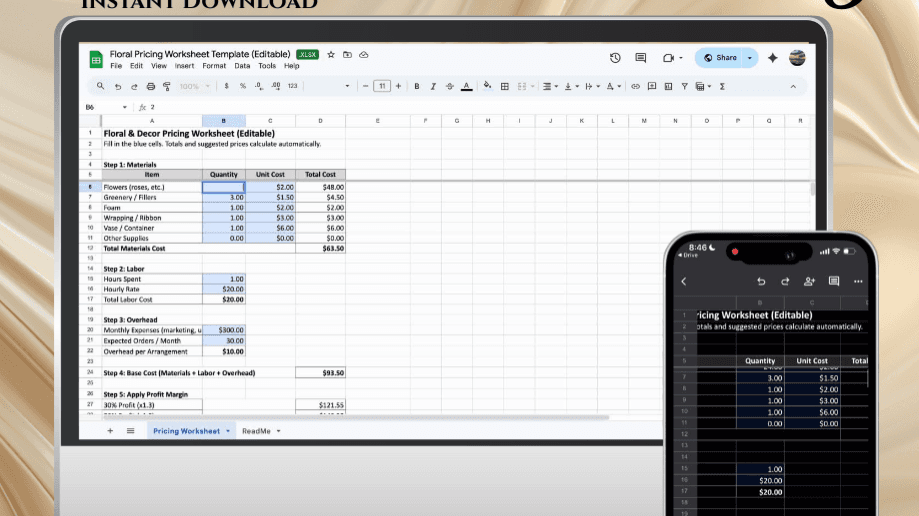Tap the add collaborator icon on phone
Viewport: 919px width, 516px height.
click(x=809, y=281)
